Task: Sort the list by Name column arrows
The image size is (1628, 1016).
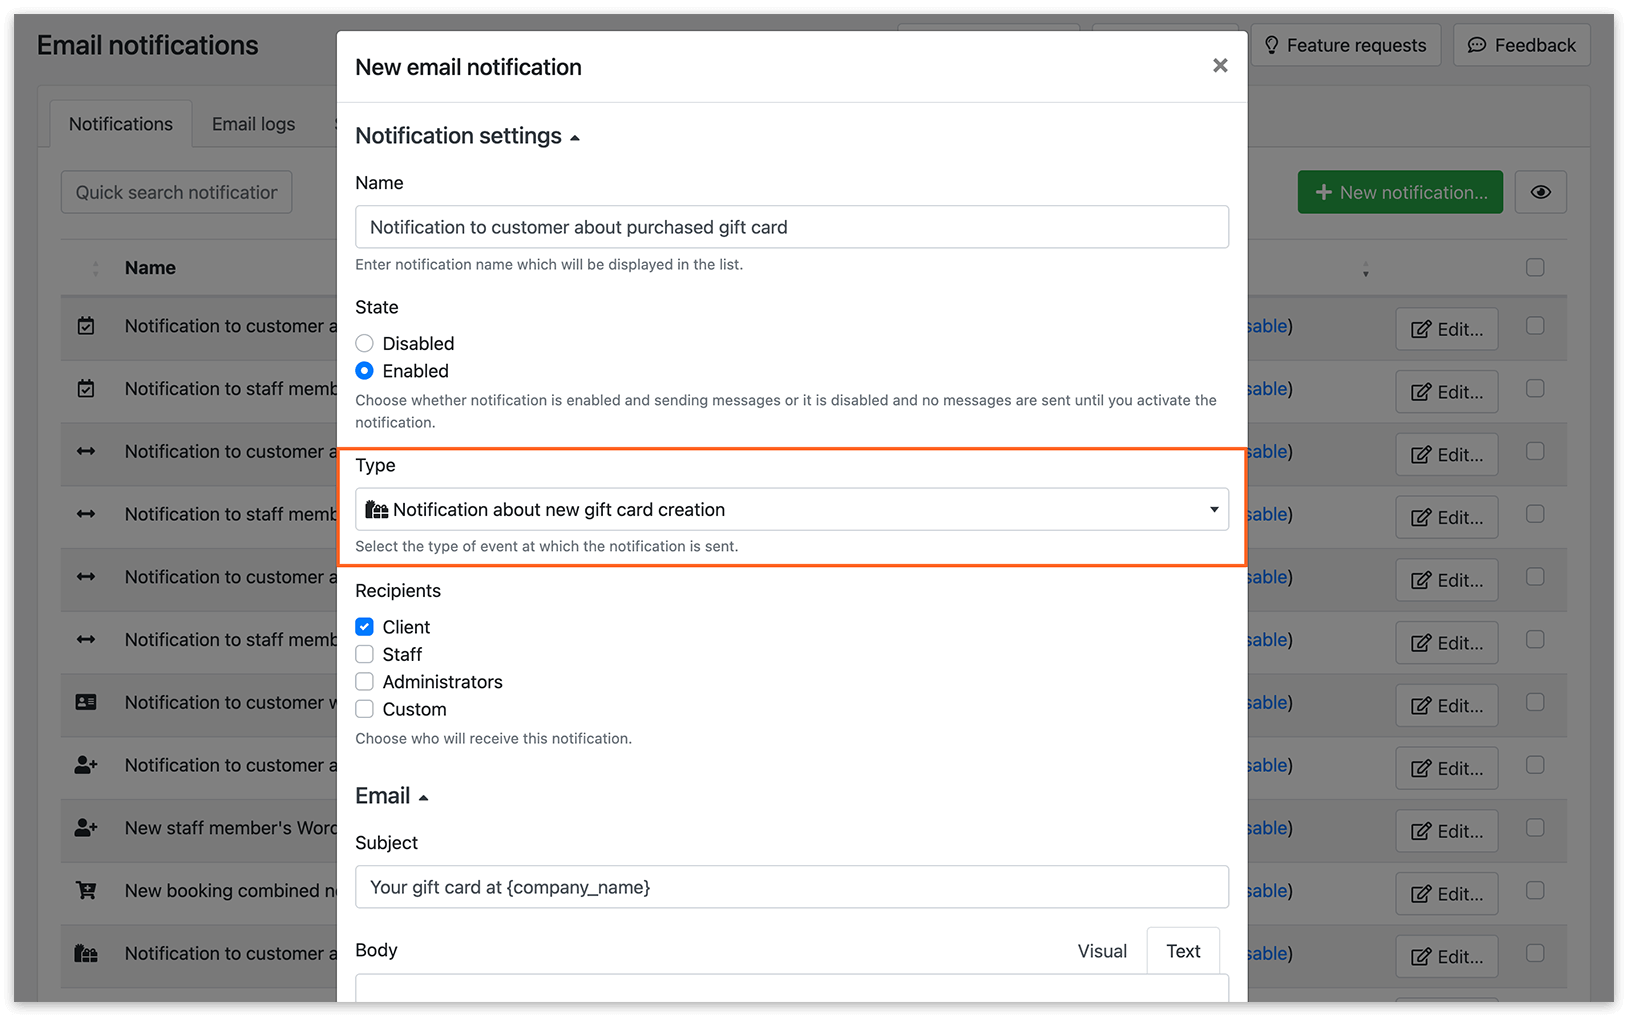Action: coord(96,268)
